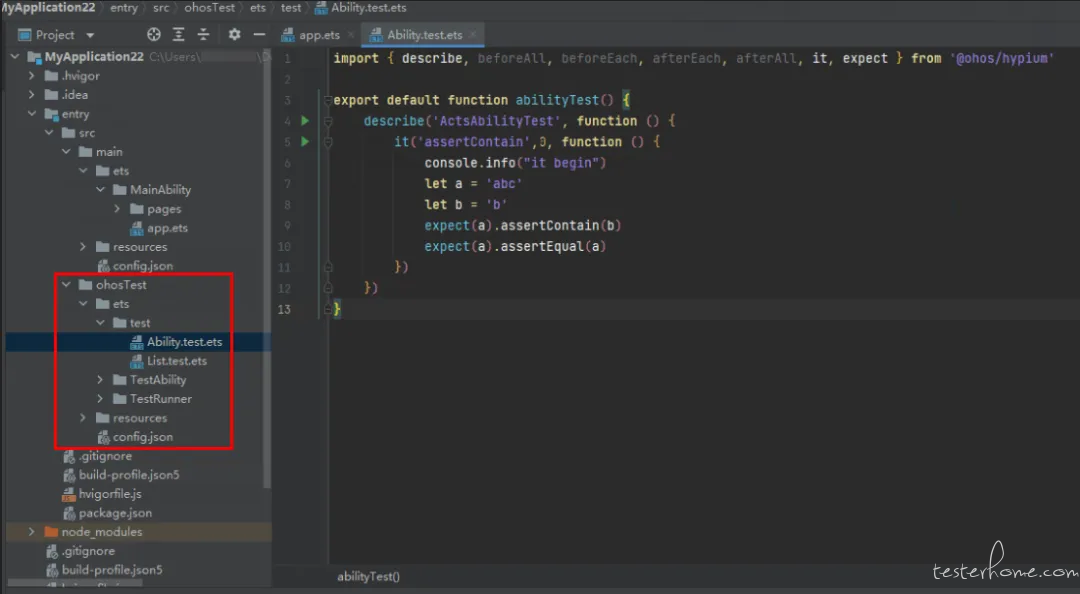Open the Project view dropdown
This screenshot has height=594, width=1080.
pyautogui.click(x=56, y=34)
